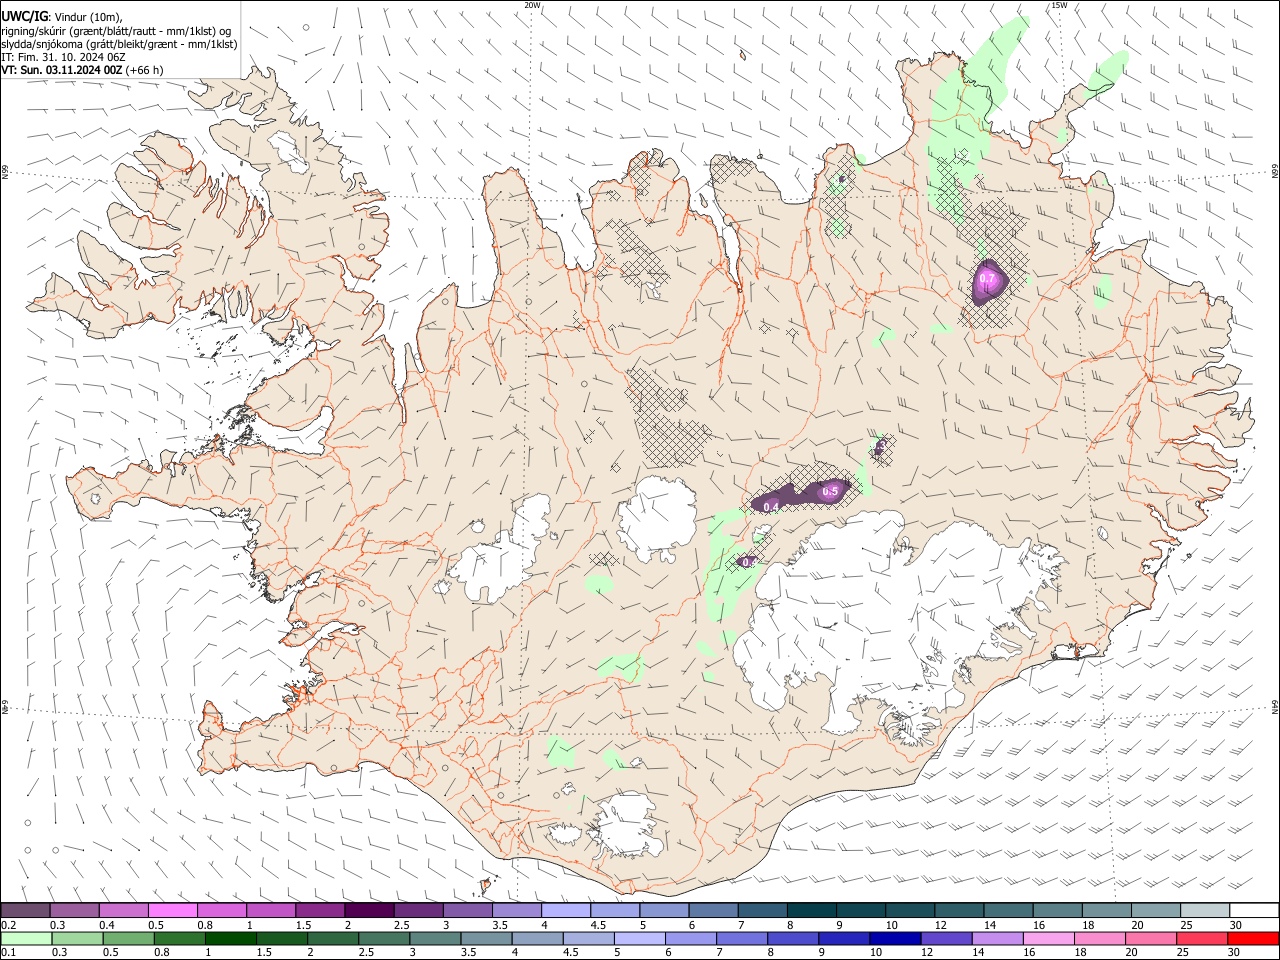This screenshot has width=1280, height=960.
Task: Click the 15W longitude label
Action: 1059,5
